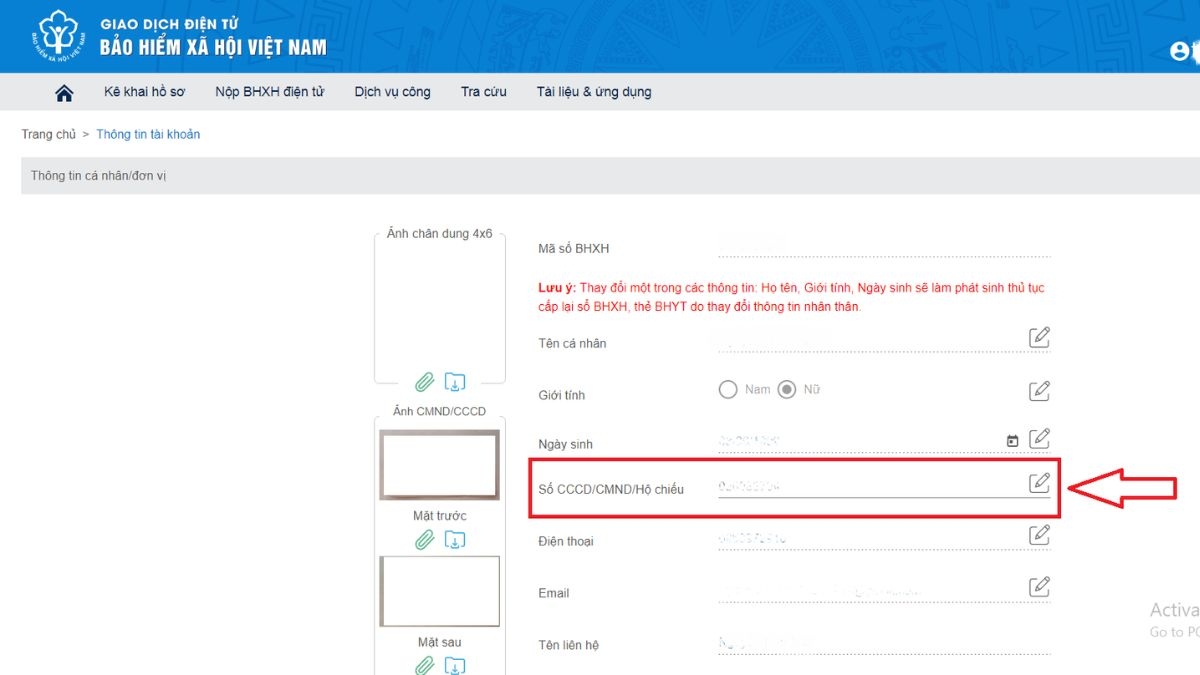Download the Mặt trước ID image
The height and width of the screenshot is (675, 1200).
click(x=455, y=540)
